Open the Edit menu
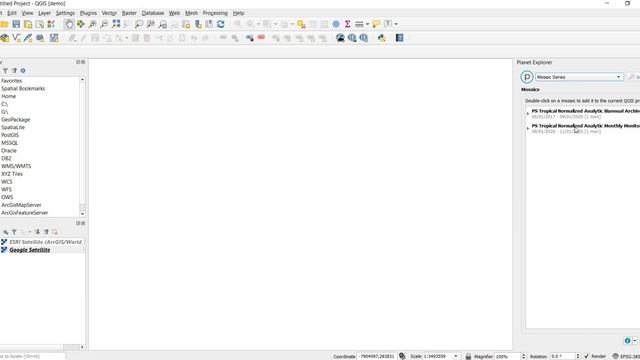This screenshot has height=360, width=640. tap(12, 13)
